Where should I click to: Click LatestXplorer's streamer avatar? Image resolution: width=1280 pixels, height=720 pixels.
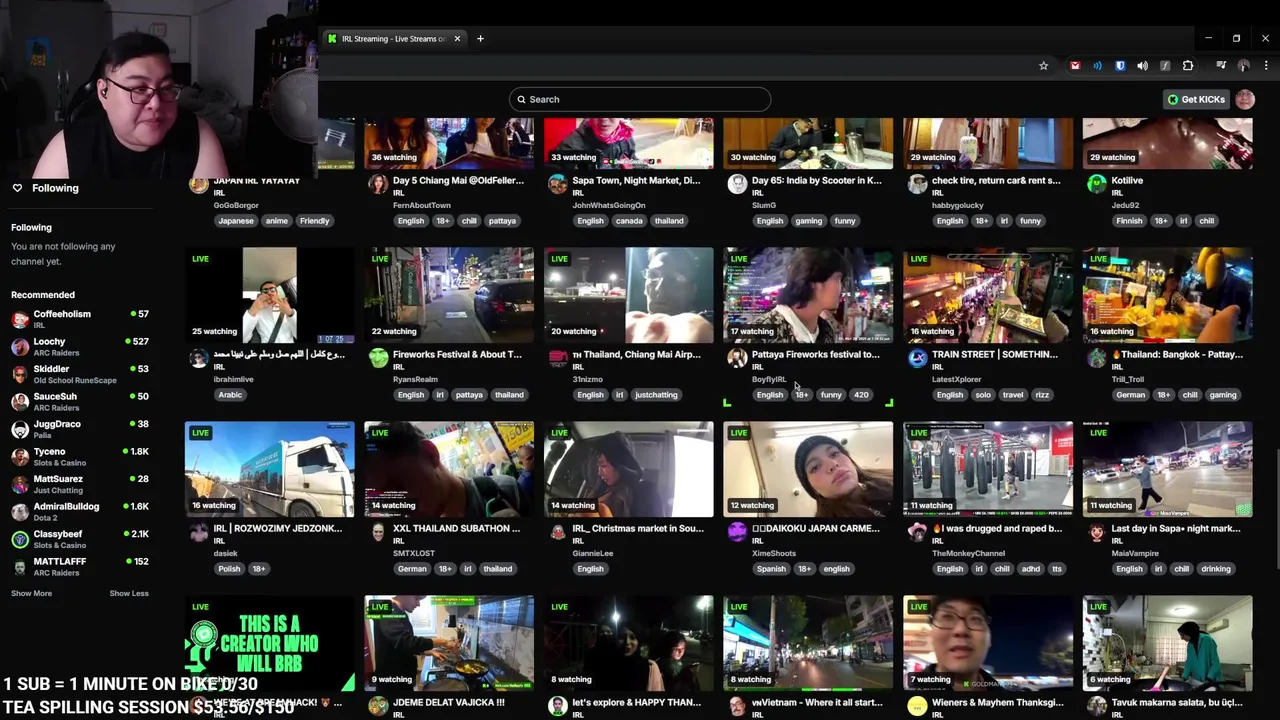[x=917, y=358]
